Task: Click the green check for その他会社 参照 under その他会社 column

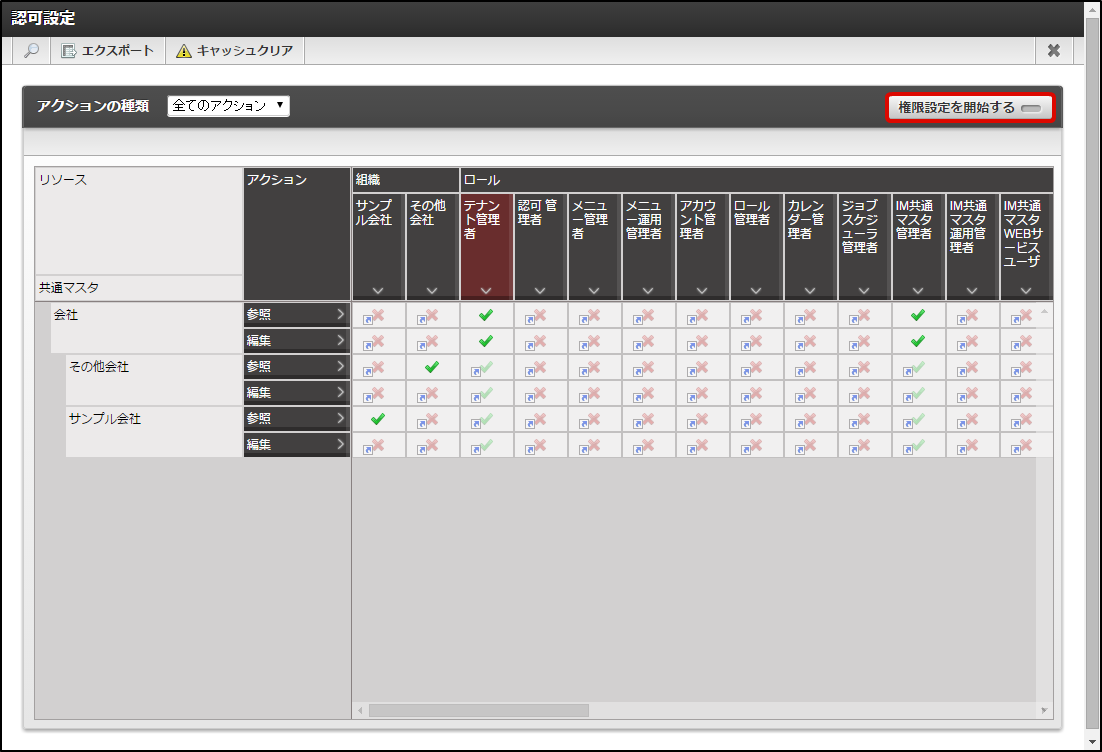Action: [x=432, y=367]
